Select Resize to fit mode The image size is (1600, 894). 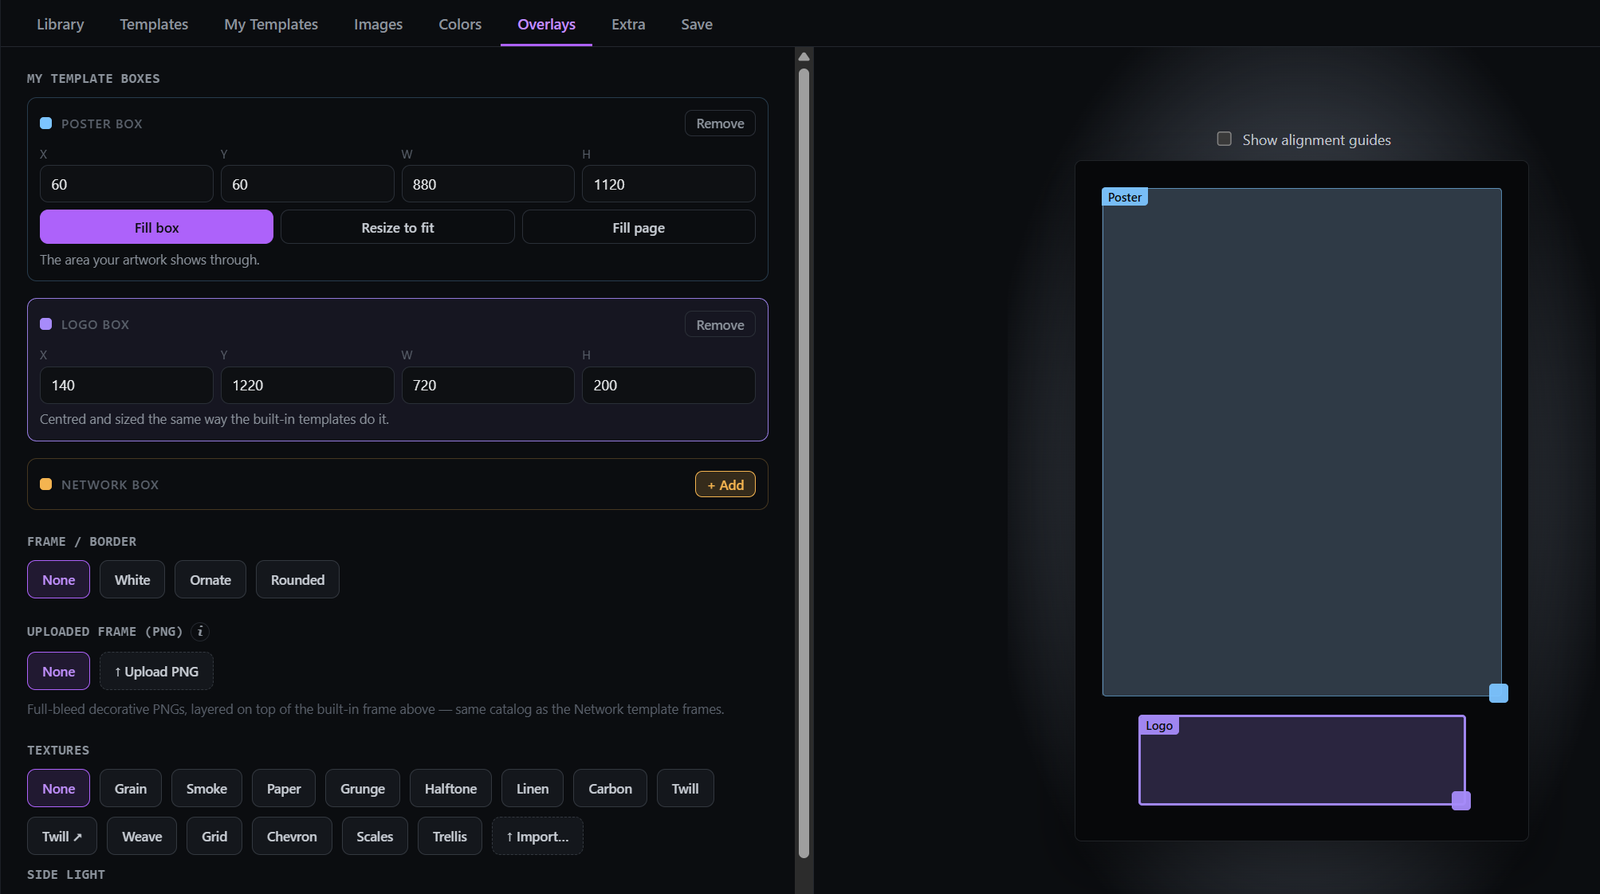click(398, 227)
